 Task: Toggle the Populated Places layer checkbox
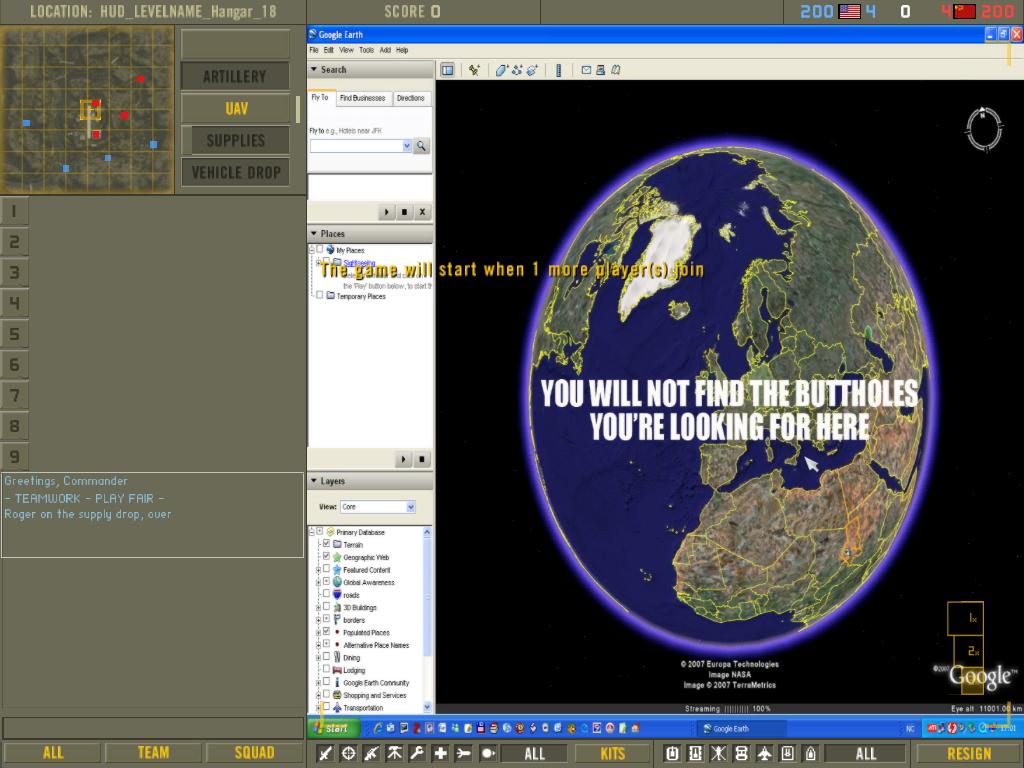coord(326,632)
